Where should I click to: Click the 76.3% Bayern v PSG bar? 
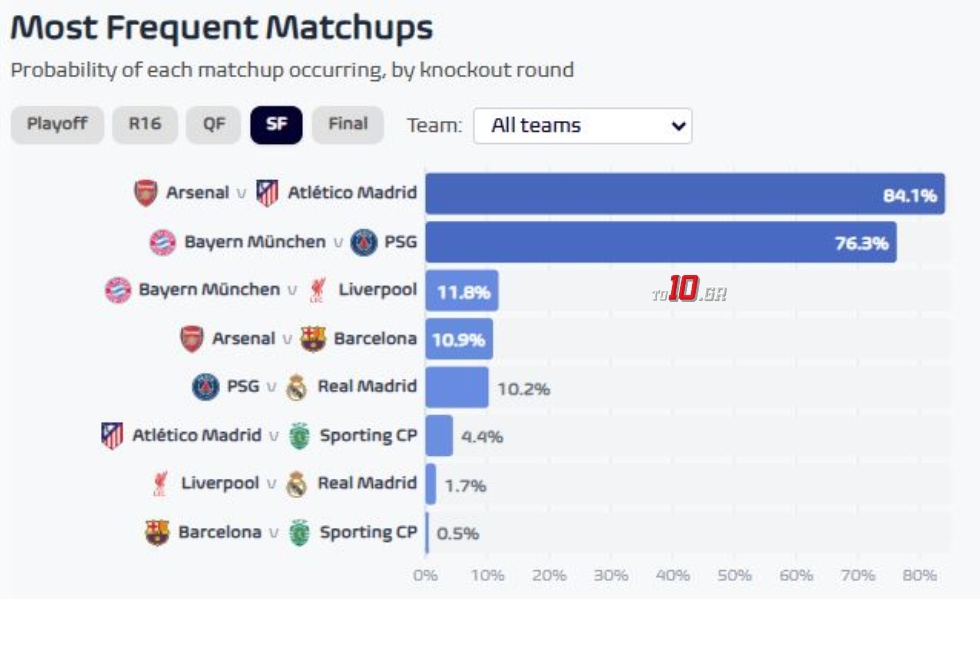660,242
